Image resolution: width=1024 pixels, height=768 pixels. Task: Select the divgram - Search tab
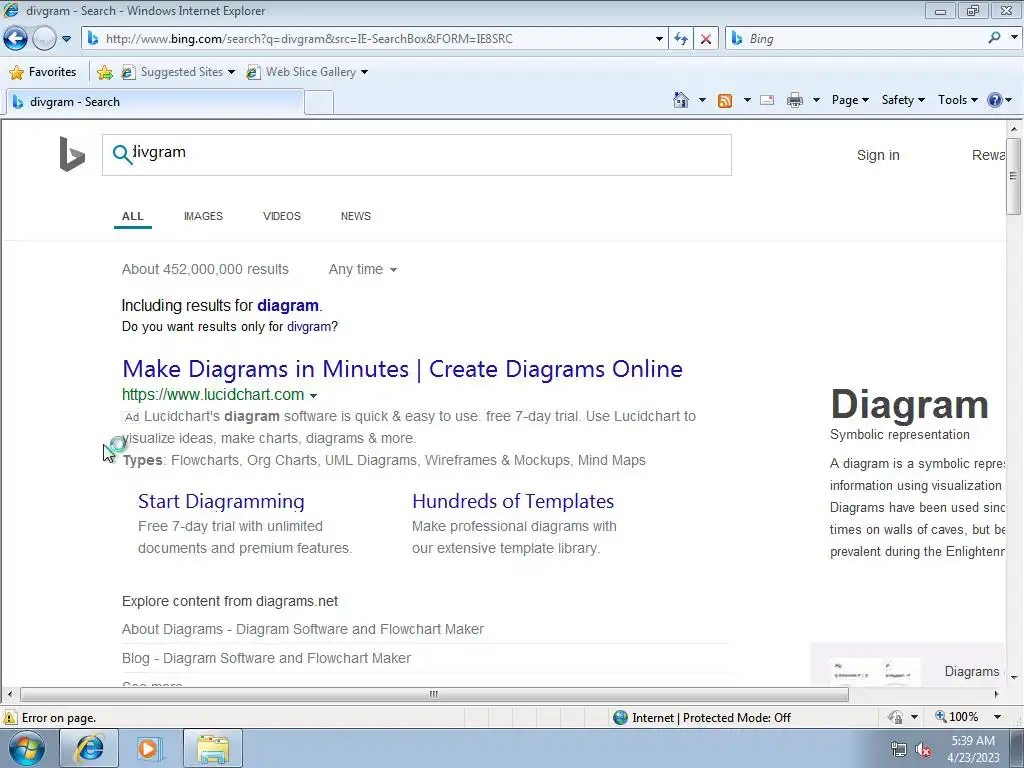pyautogui.click(x=155, y=102)
